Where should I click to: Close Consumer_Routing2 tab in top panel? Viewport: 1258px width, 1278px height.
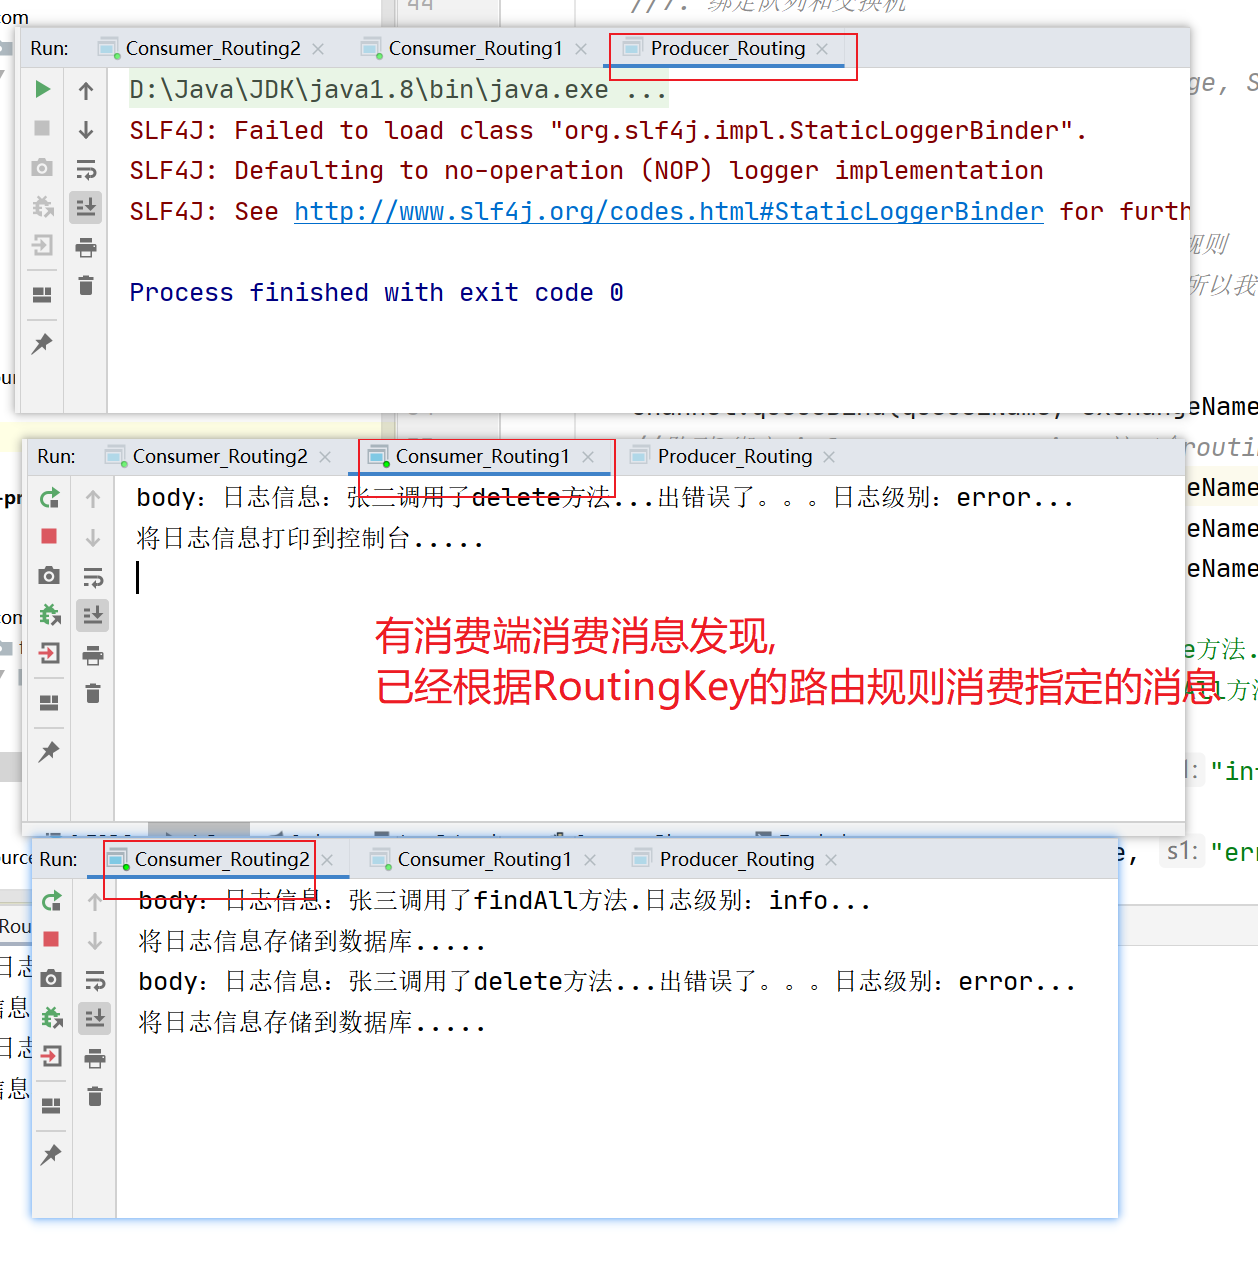pyautogui.click(x=318, y=48)
